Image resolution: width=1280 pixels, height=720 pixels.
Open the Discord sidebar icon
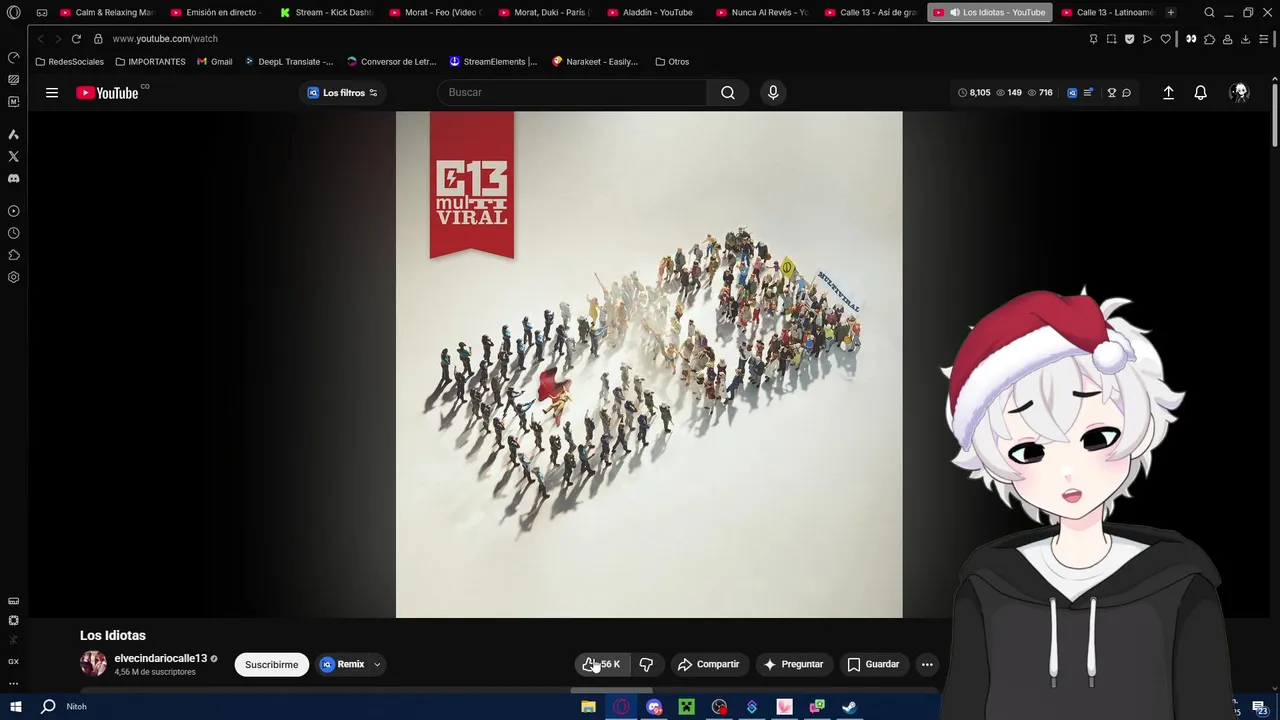pyautogui.click(x=13, y=179)
